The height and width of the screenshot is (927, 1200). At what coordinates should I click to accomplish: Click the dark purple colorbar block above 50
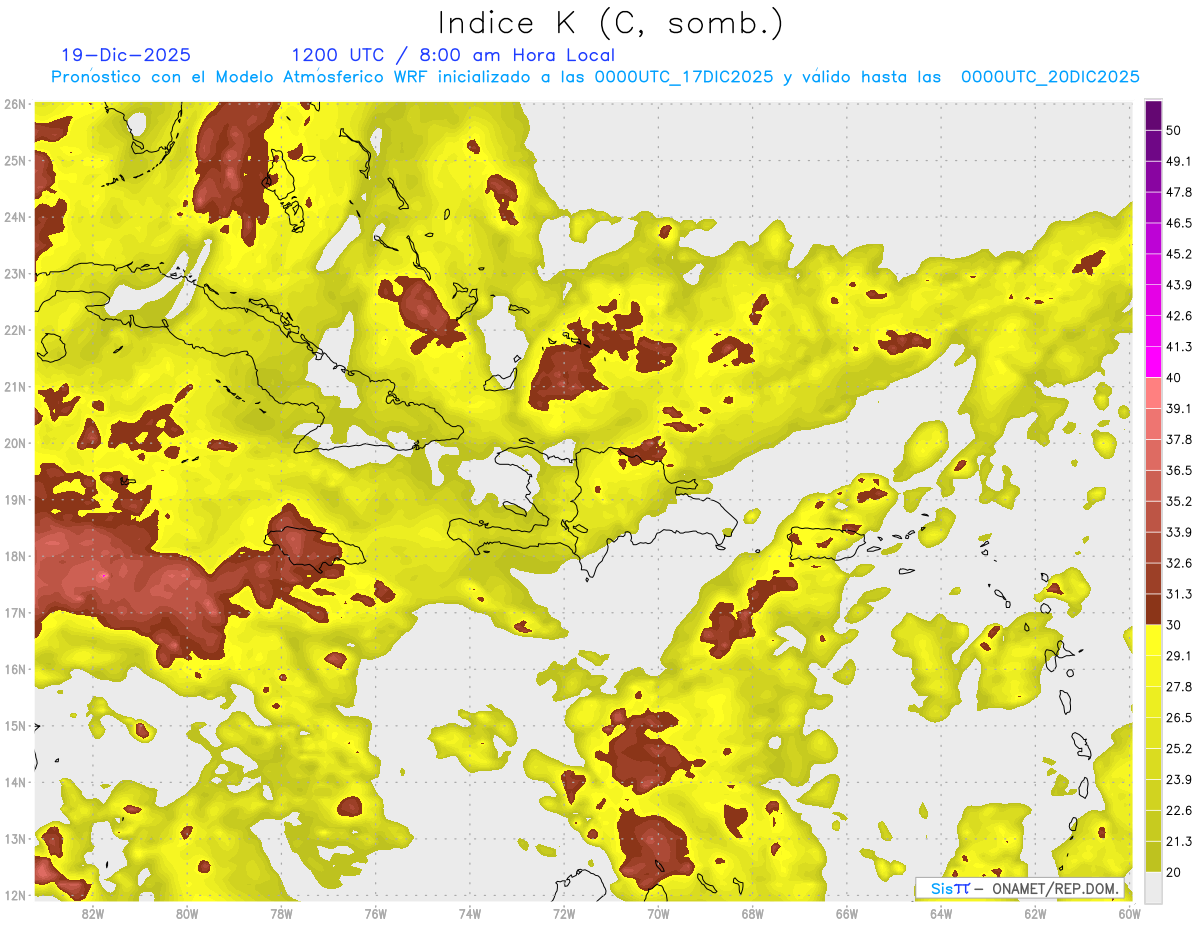(x=1153, y=115)
